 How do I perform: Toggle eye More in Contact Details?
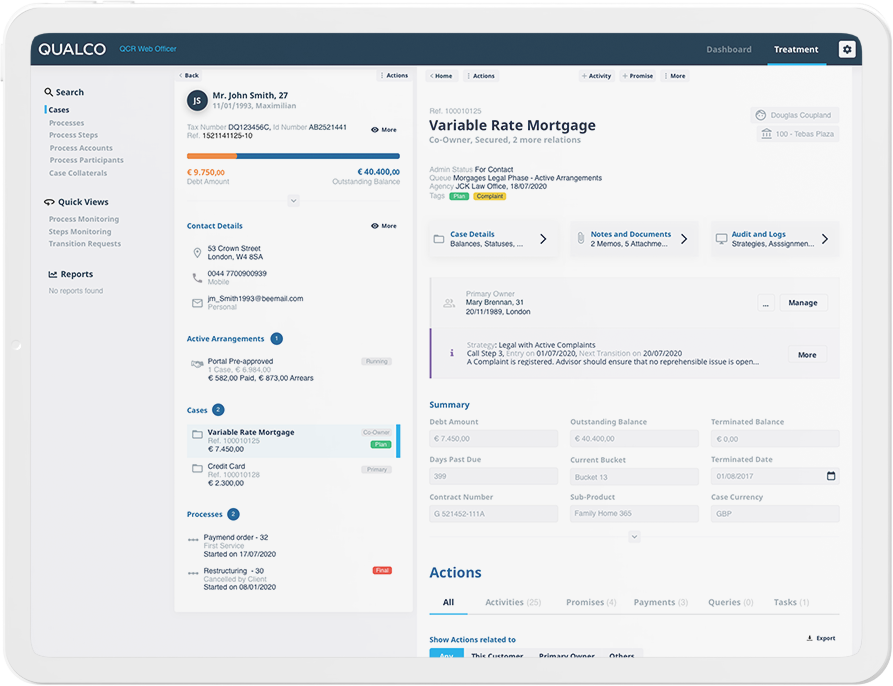(x=384, y=226)
